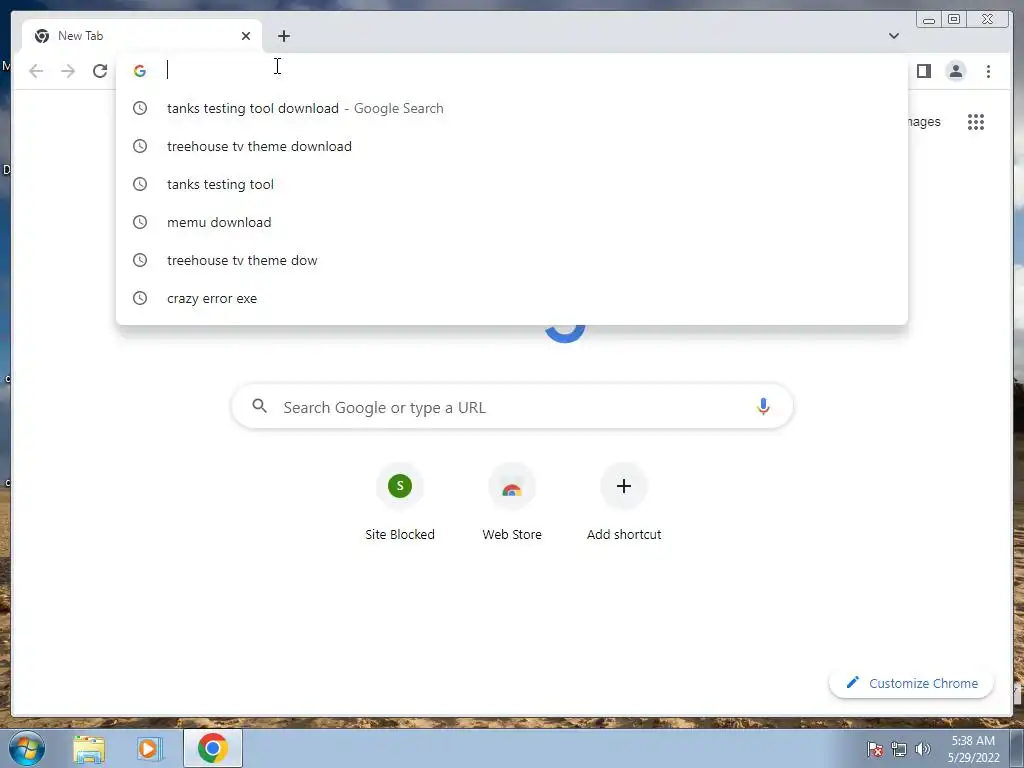This screenshot has height=768, width=1024.
Task: Select 'memu download' history suggestion
Action: (511, 222)
